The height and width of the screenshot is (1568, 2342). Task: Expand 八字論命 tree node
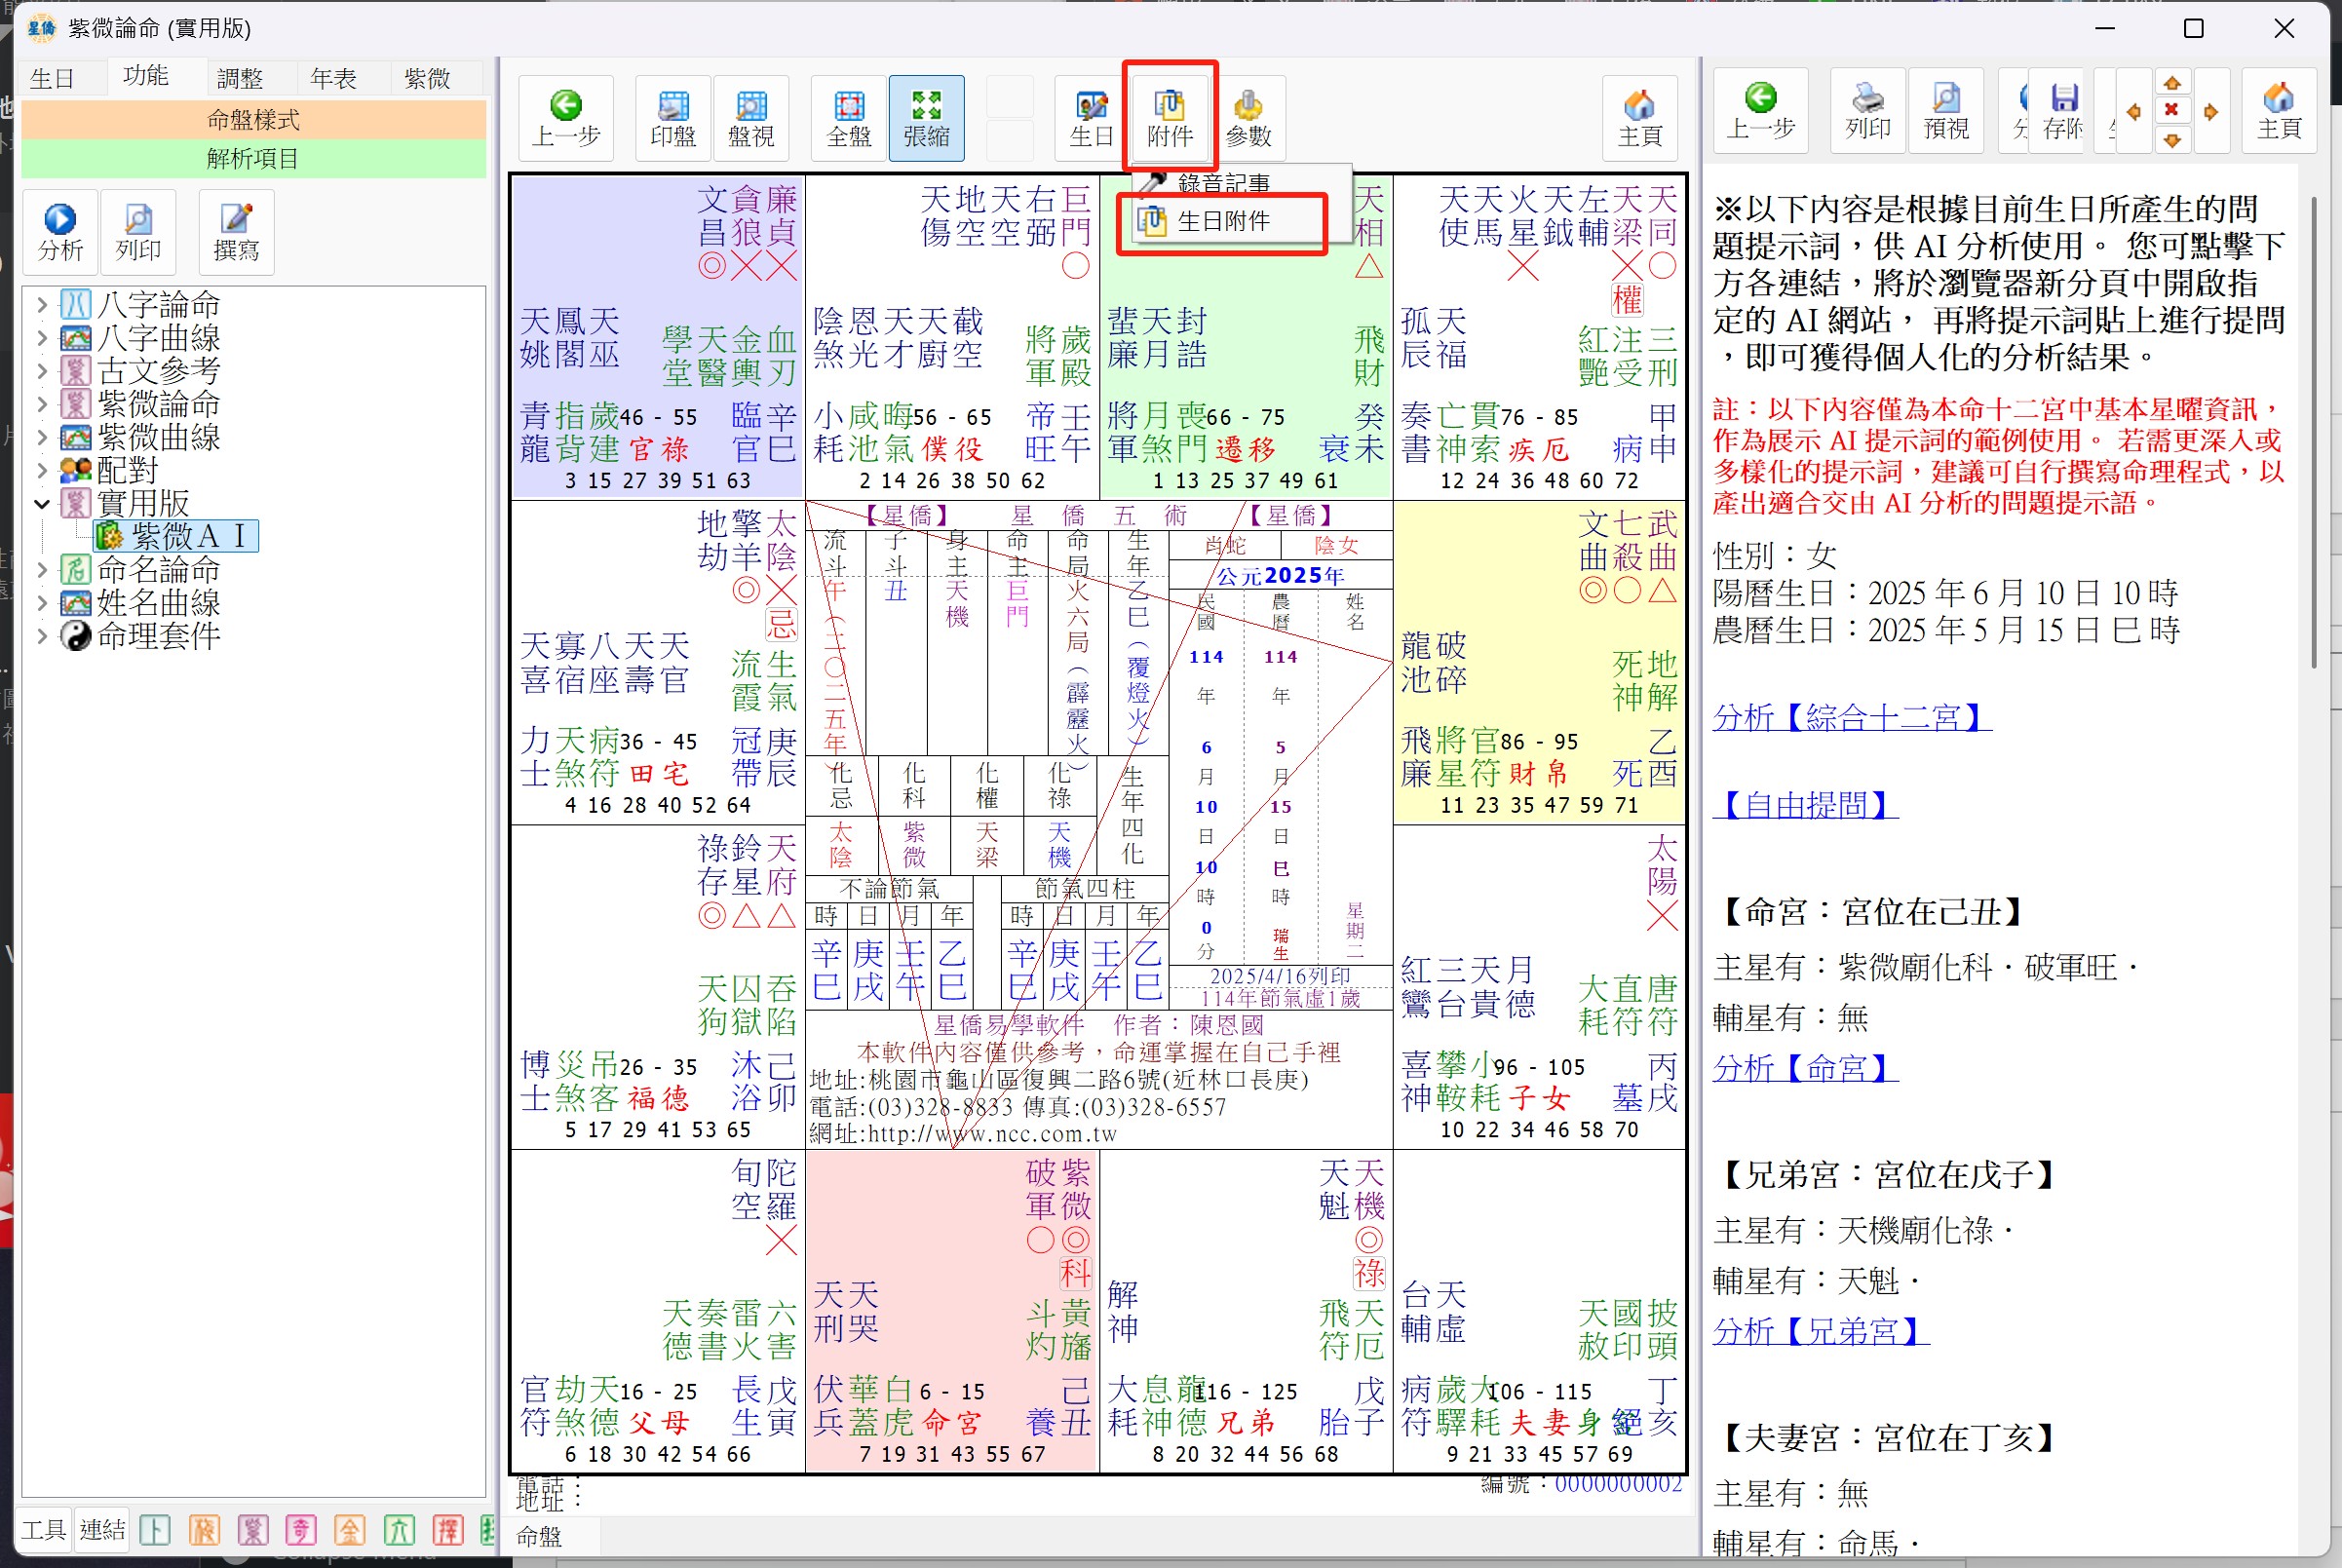pyautogui.click(x=42, y=304)
